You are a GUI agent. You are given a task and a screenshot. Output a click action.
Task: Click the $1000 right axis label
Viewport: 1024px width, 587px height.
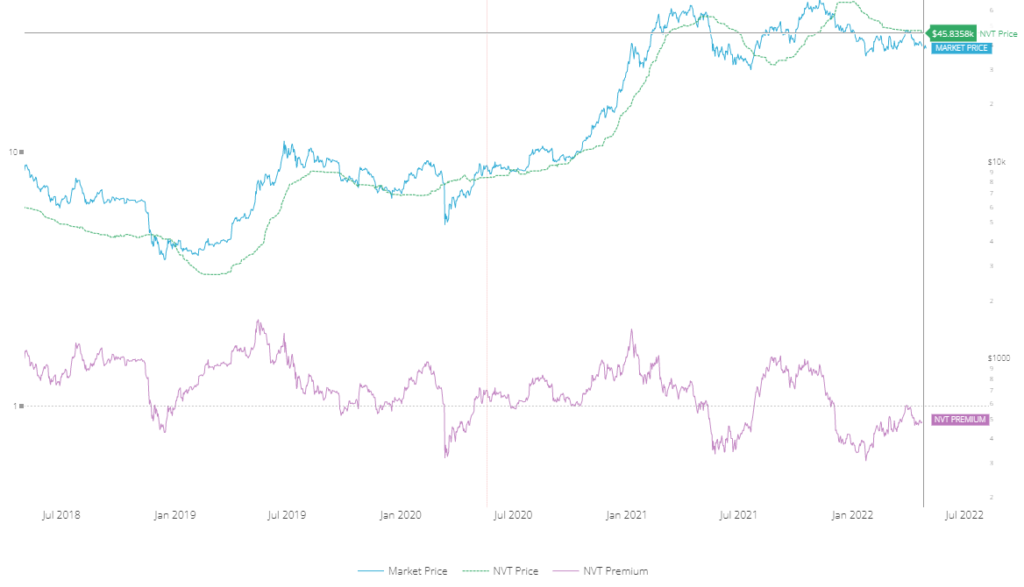[969, 357]
